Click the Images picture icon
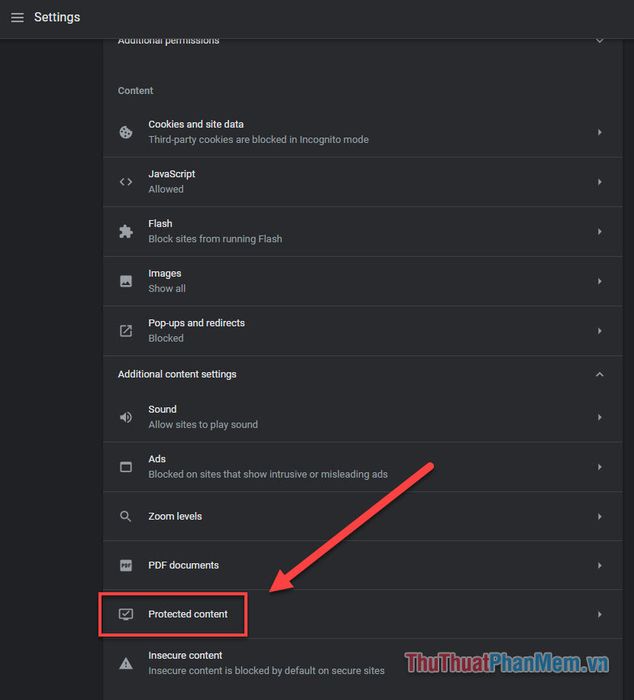 126,281
